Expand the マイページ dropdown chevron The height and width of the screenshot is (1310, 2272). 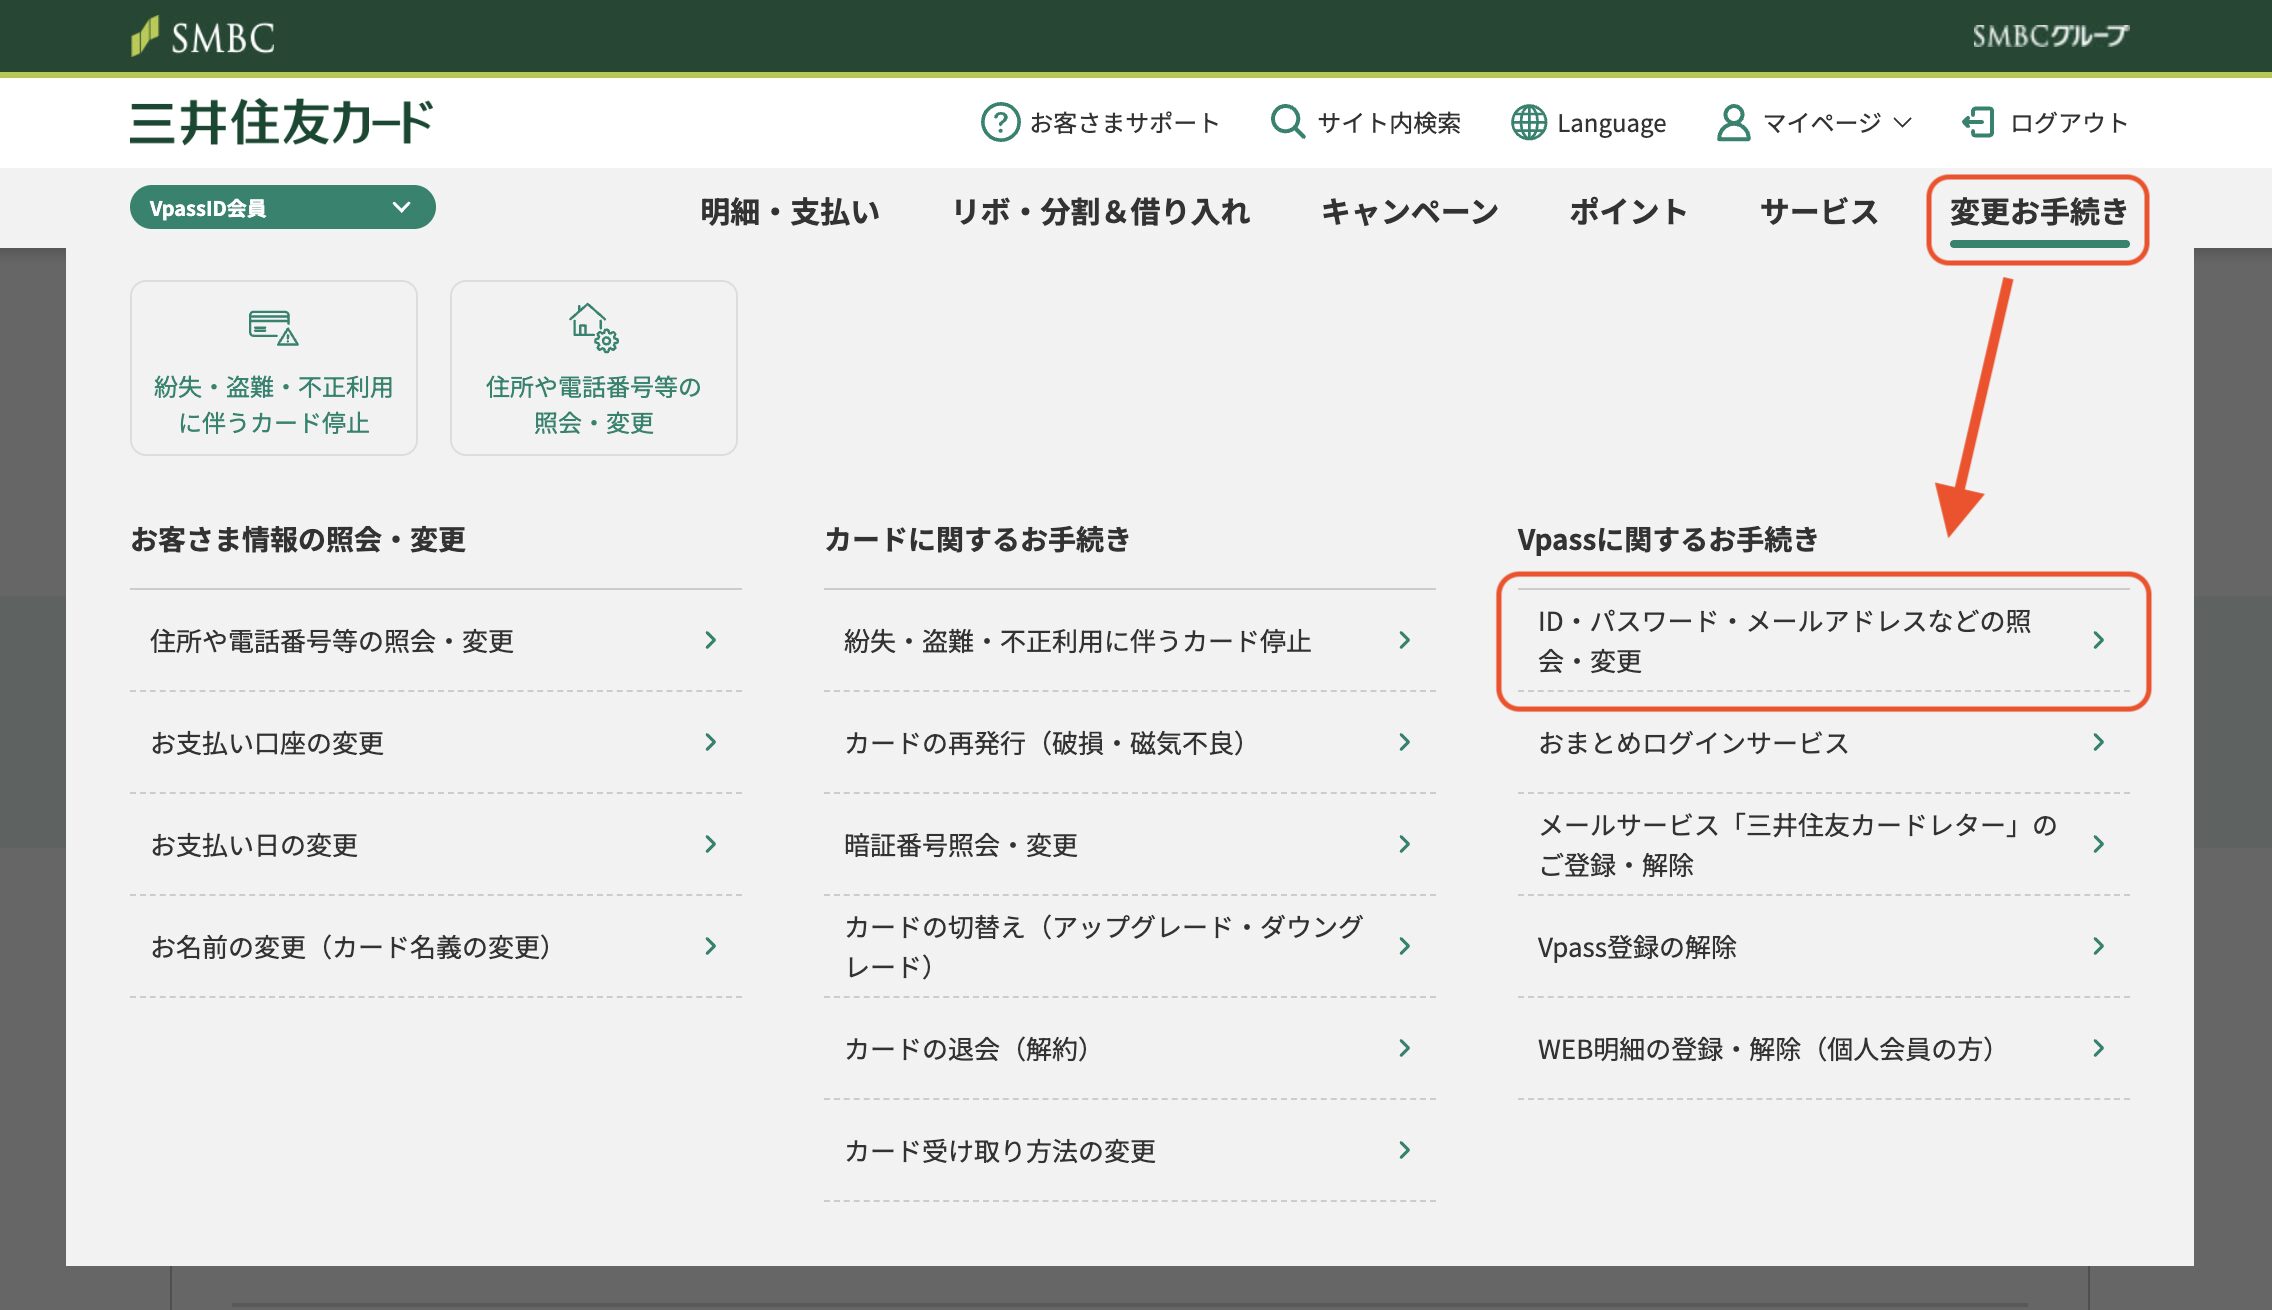(1903, 122)
